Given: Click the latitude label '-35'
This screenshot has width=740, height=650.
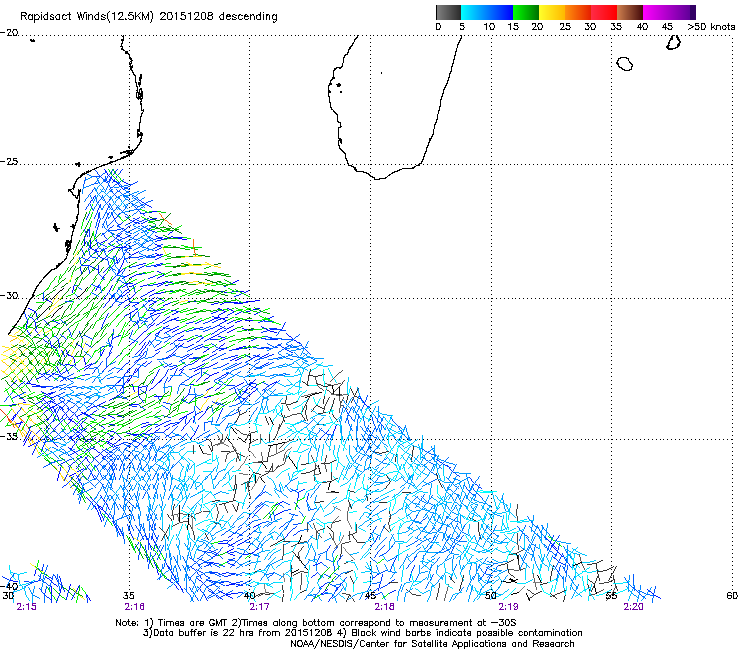Looking at the screenshot, I should coord(9,436).
